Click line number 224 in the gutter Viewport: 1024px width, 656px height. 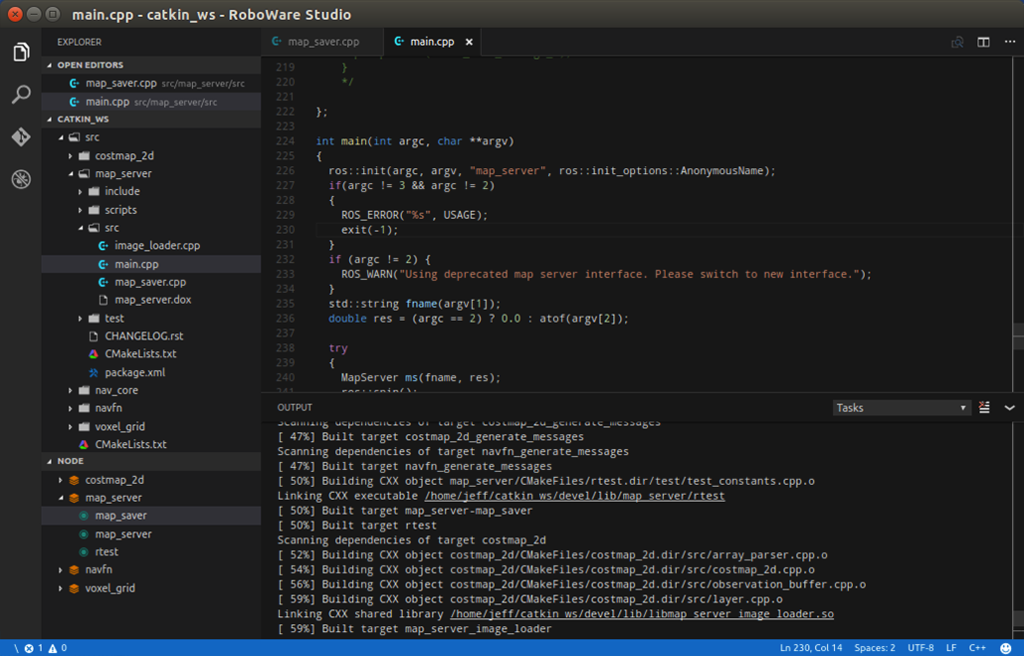285,141
